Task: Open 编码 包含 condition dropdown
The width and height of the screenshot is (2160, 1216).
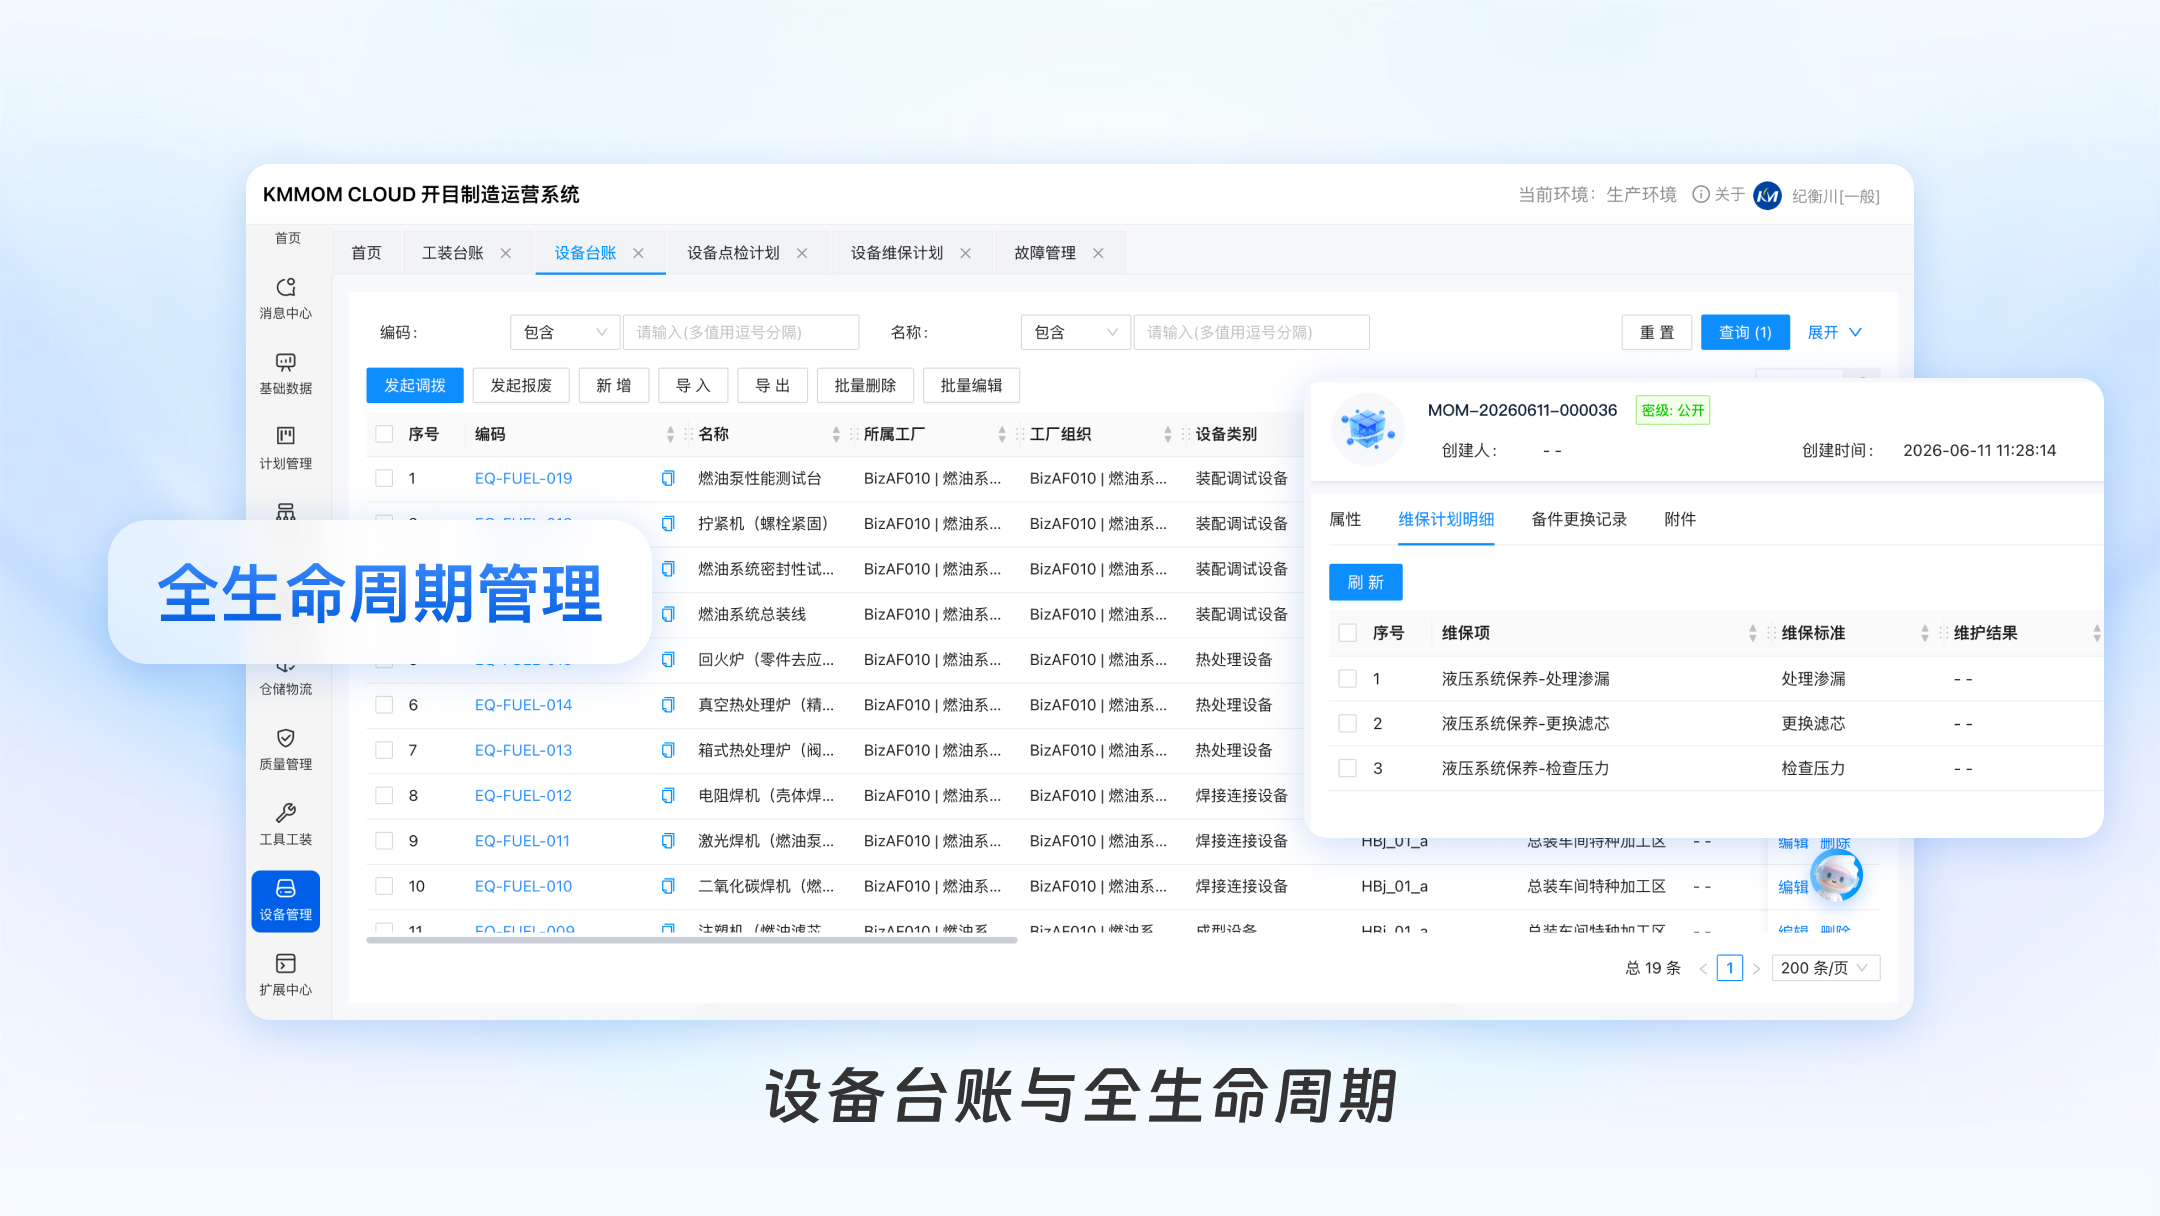Action: point(565,332)
